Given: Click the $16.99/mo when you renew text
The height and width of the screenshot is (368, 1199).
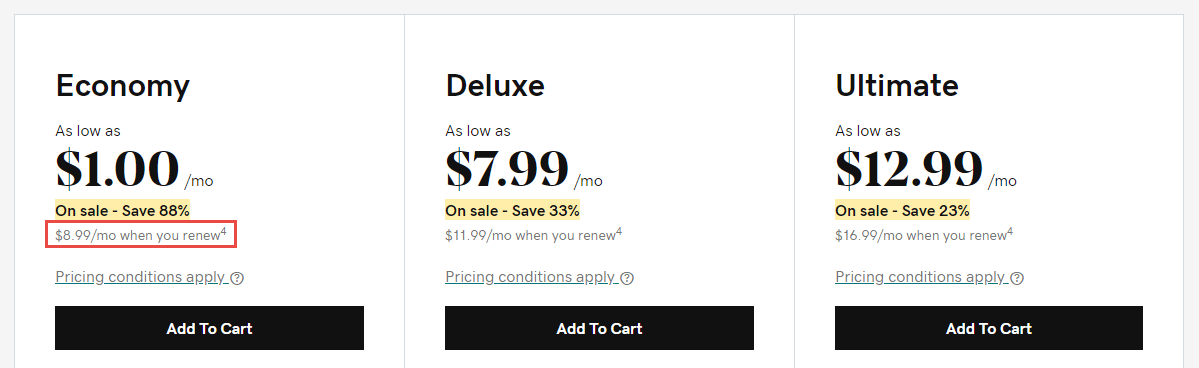Looking at the screenshot, I should click(x=921, y=236).
